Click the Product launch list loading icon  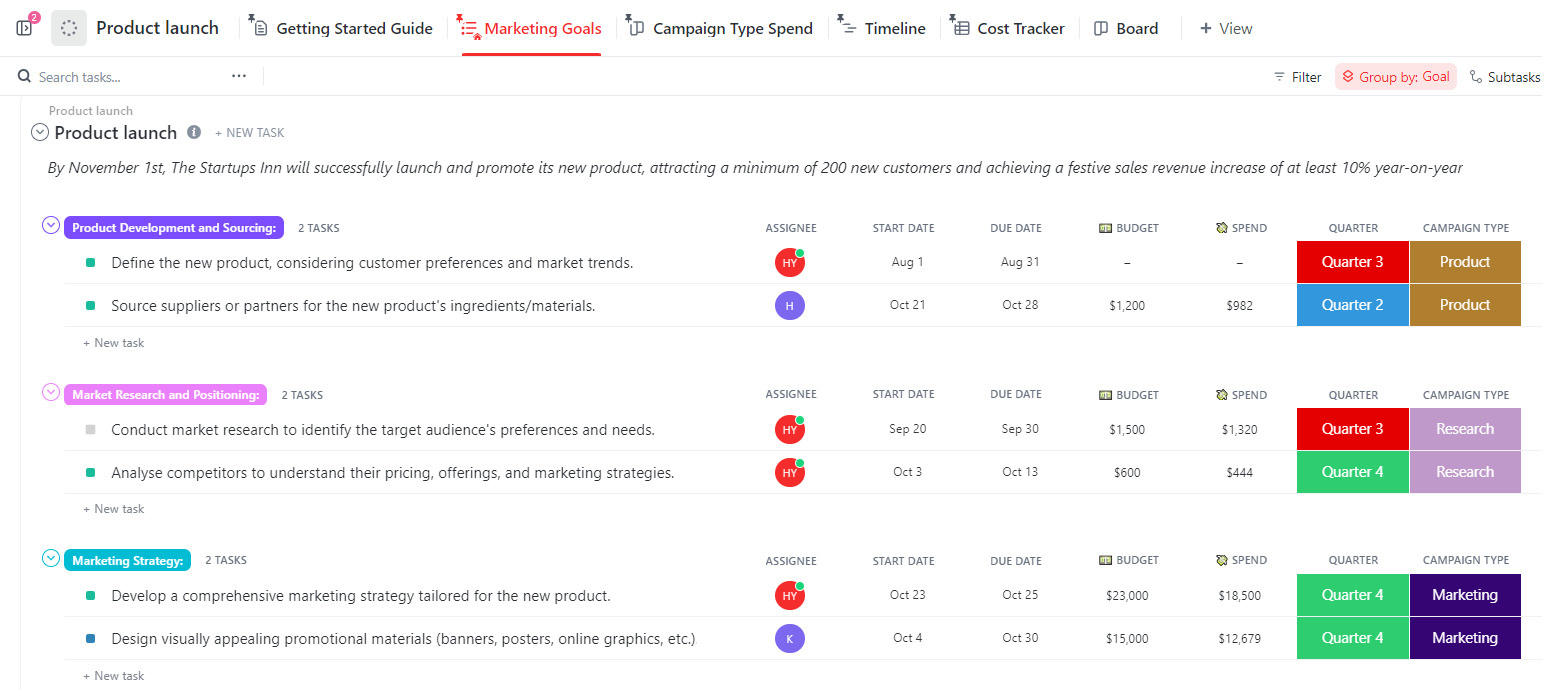[69, 28]
